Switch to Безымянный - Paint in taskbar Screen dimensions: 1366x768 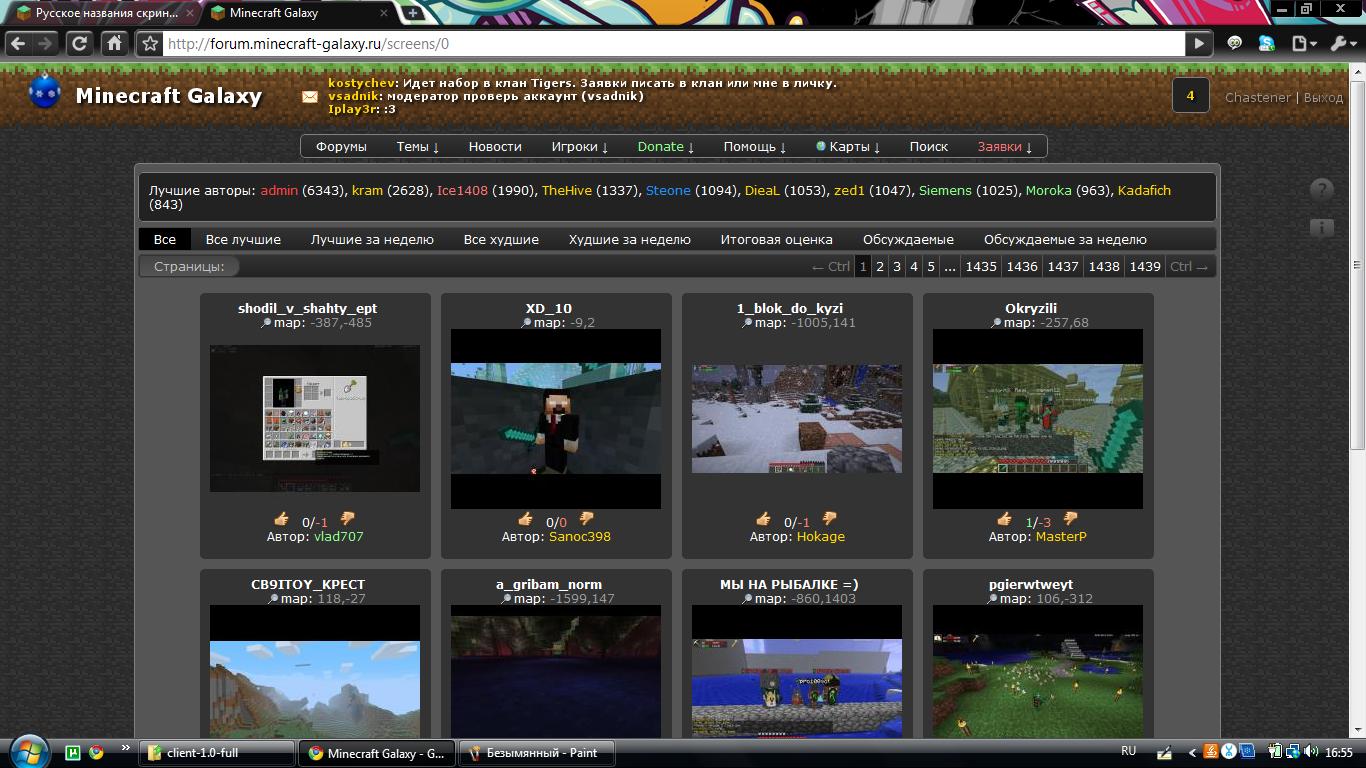coord(536,753)
